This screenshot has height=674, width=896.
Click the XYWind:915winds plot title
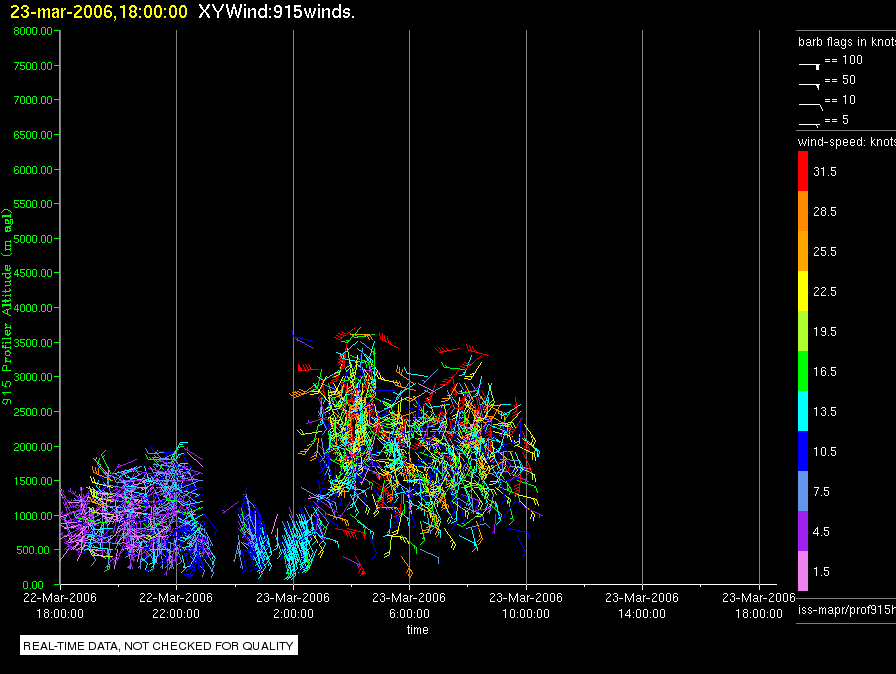(x=277, y=11)
